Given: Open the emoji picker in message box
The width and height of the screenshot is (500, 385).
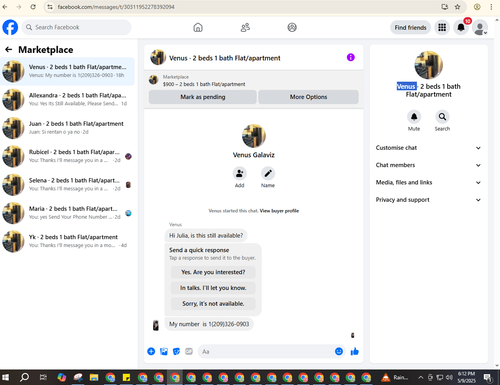Looking at the screenshot, I should (x=339, y=351).
